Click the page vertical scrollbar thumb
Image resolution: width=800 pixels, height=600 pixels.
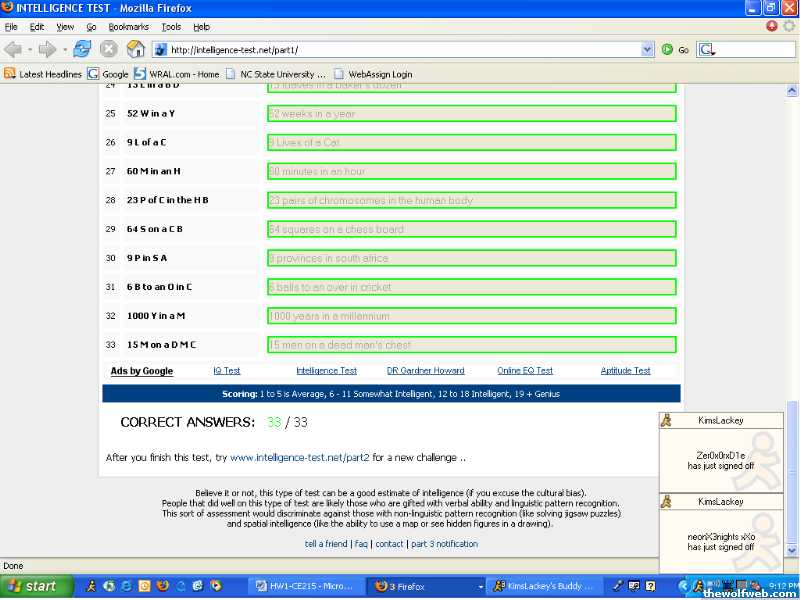(793, 472)
